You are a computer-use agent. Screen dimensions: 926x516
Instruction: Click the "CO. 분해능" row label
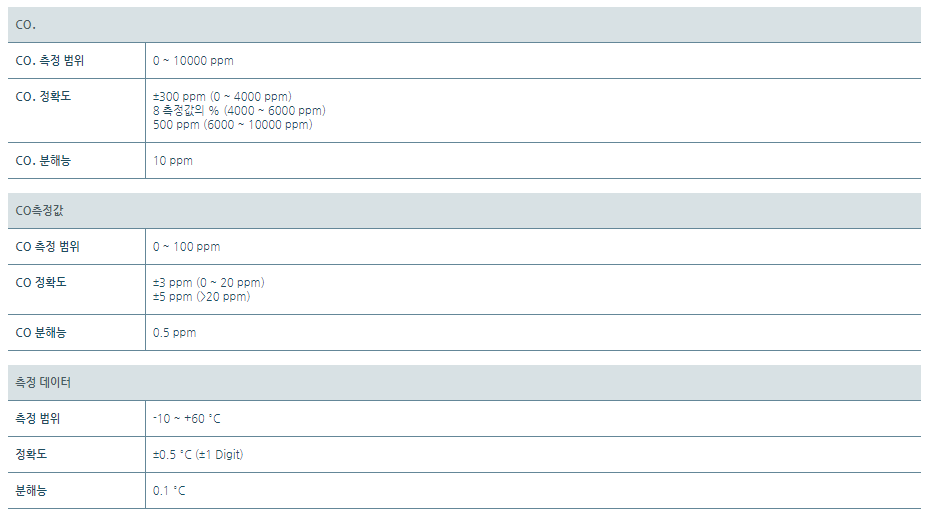44,161
